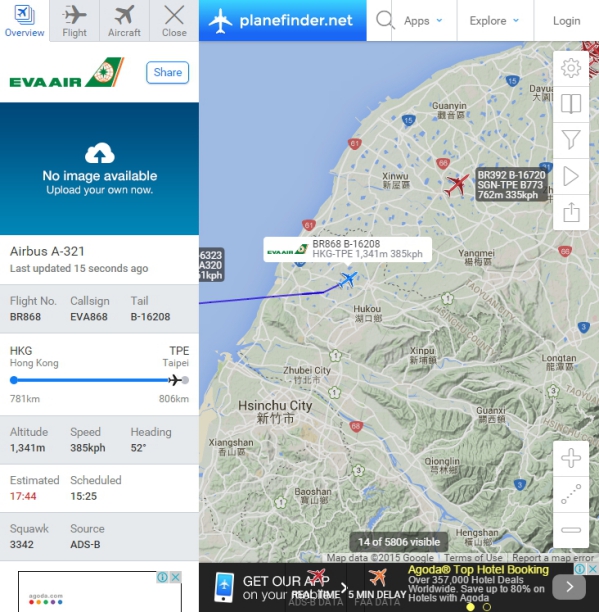Select the red BR392 plane icon
Viewport: 599px width, 612px height.
pyautogui.click(x=456, y=185)
